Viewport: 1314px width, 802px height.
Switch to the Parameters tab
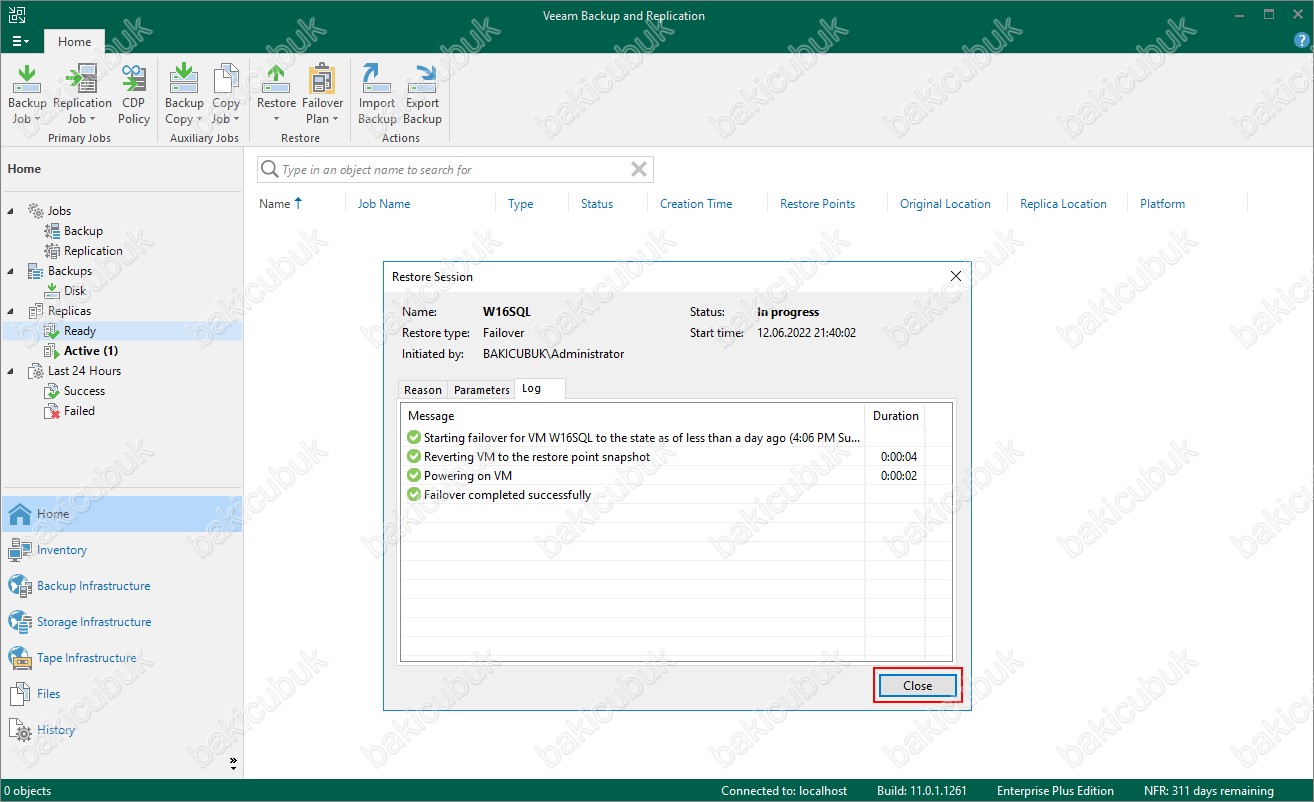481,390
